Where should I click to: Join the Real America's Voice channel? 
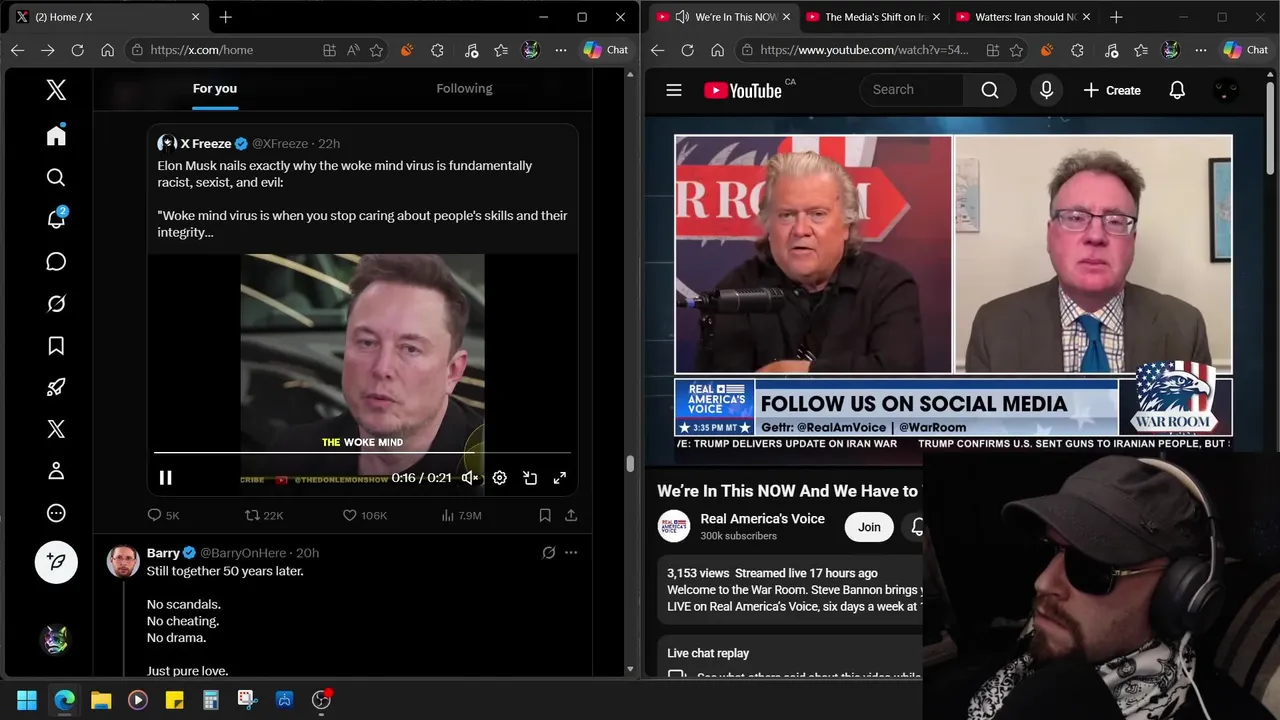[869, 527]
